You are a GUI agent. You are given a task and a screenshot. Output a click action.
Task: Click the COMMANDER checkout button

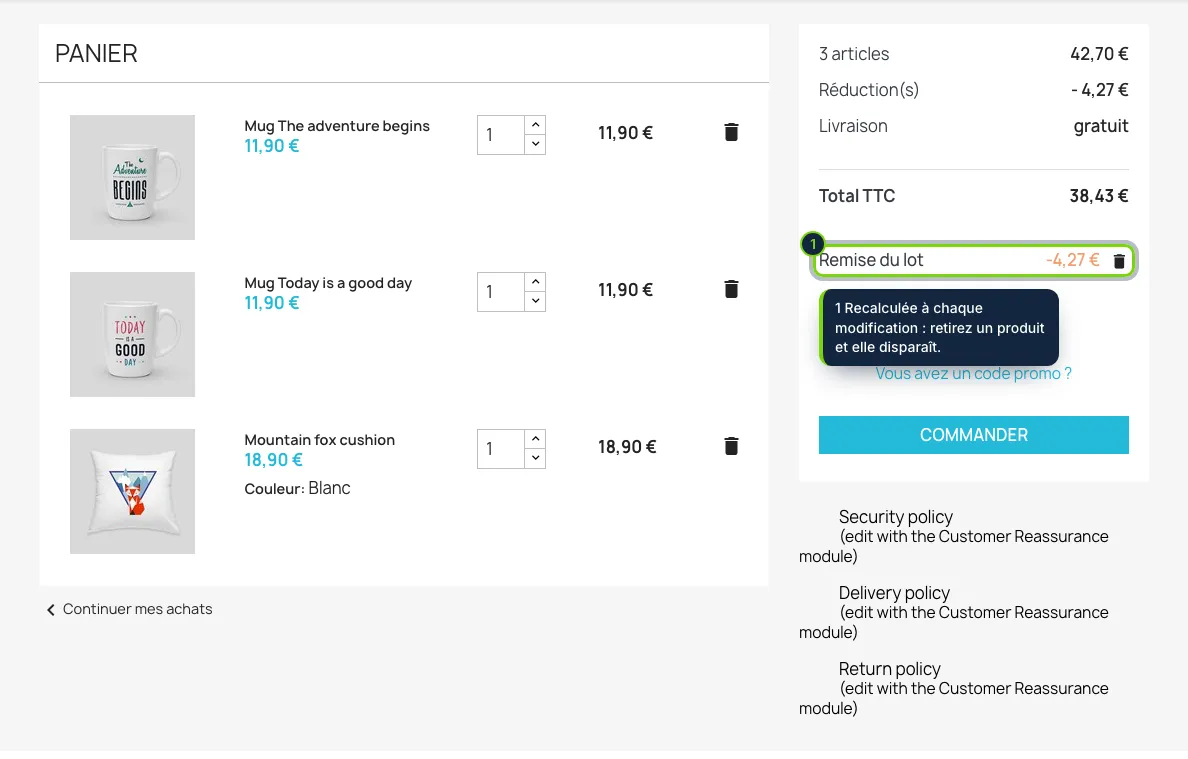[974, 435]
